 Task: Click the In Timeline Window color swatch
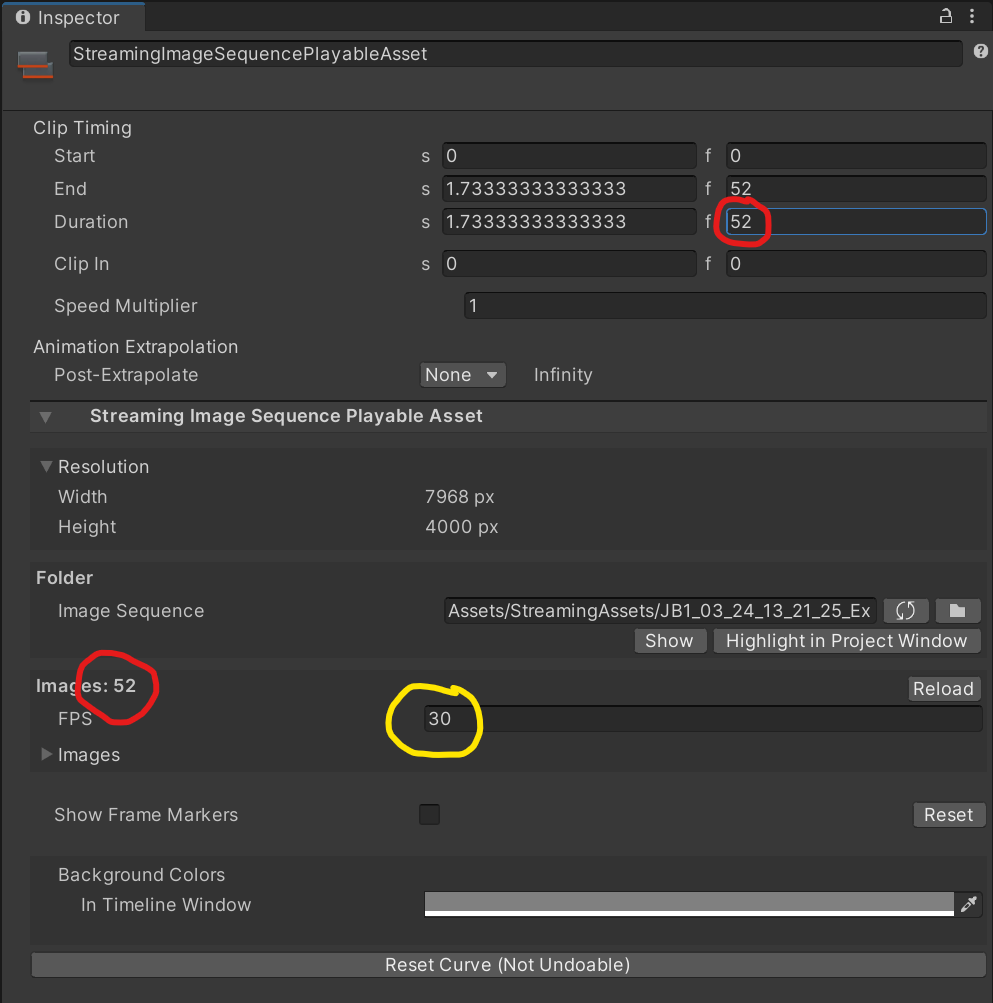click(688, 904)
